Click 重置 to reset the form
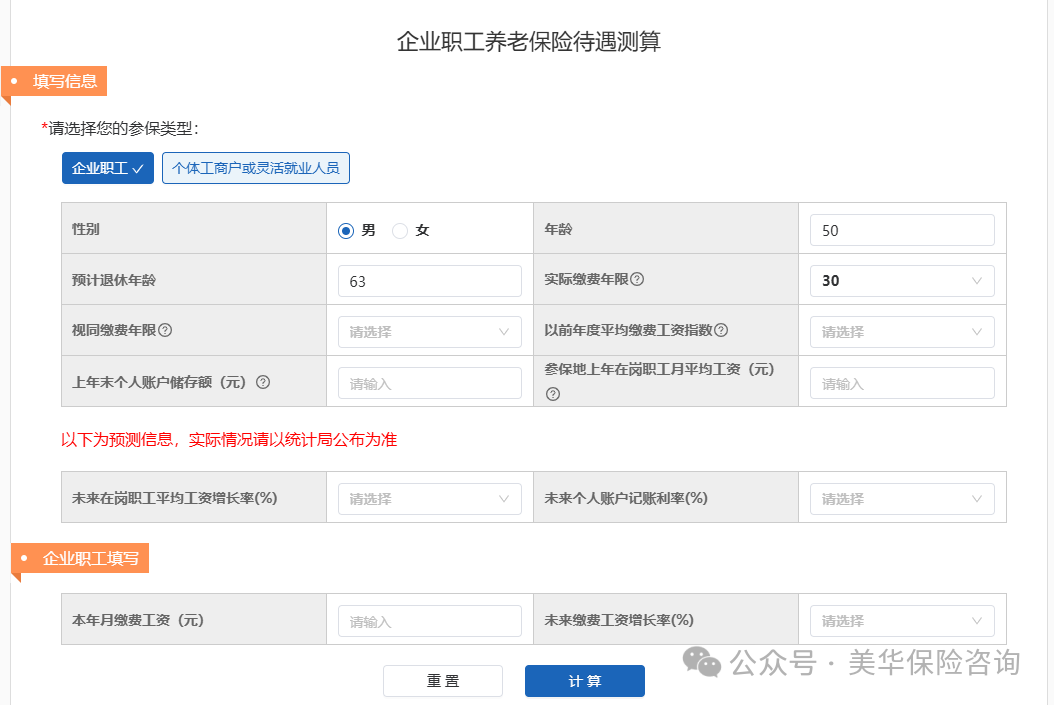The width and height of the screenshot is (1054, 705). (x=443, y=681)
